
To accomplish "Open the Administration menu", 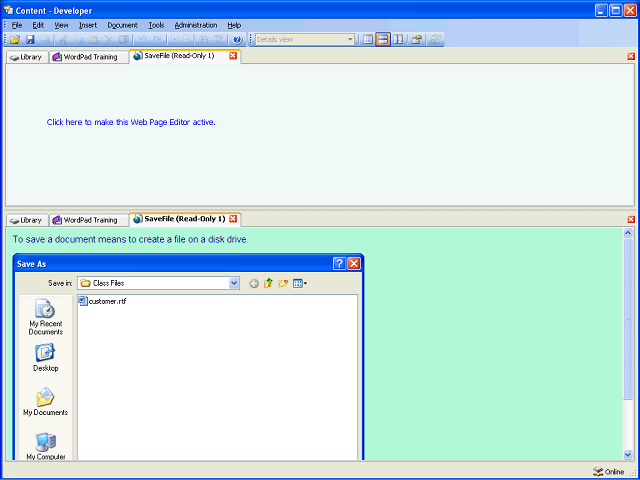I will click(196, 25).
